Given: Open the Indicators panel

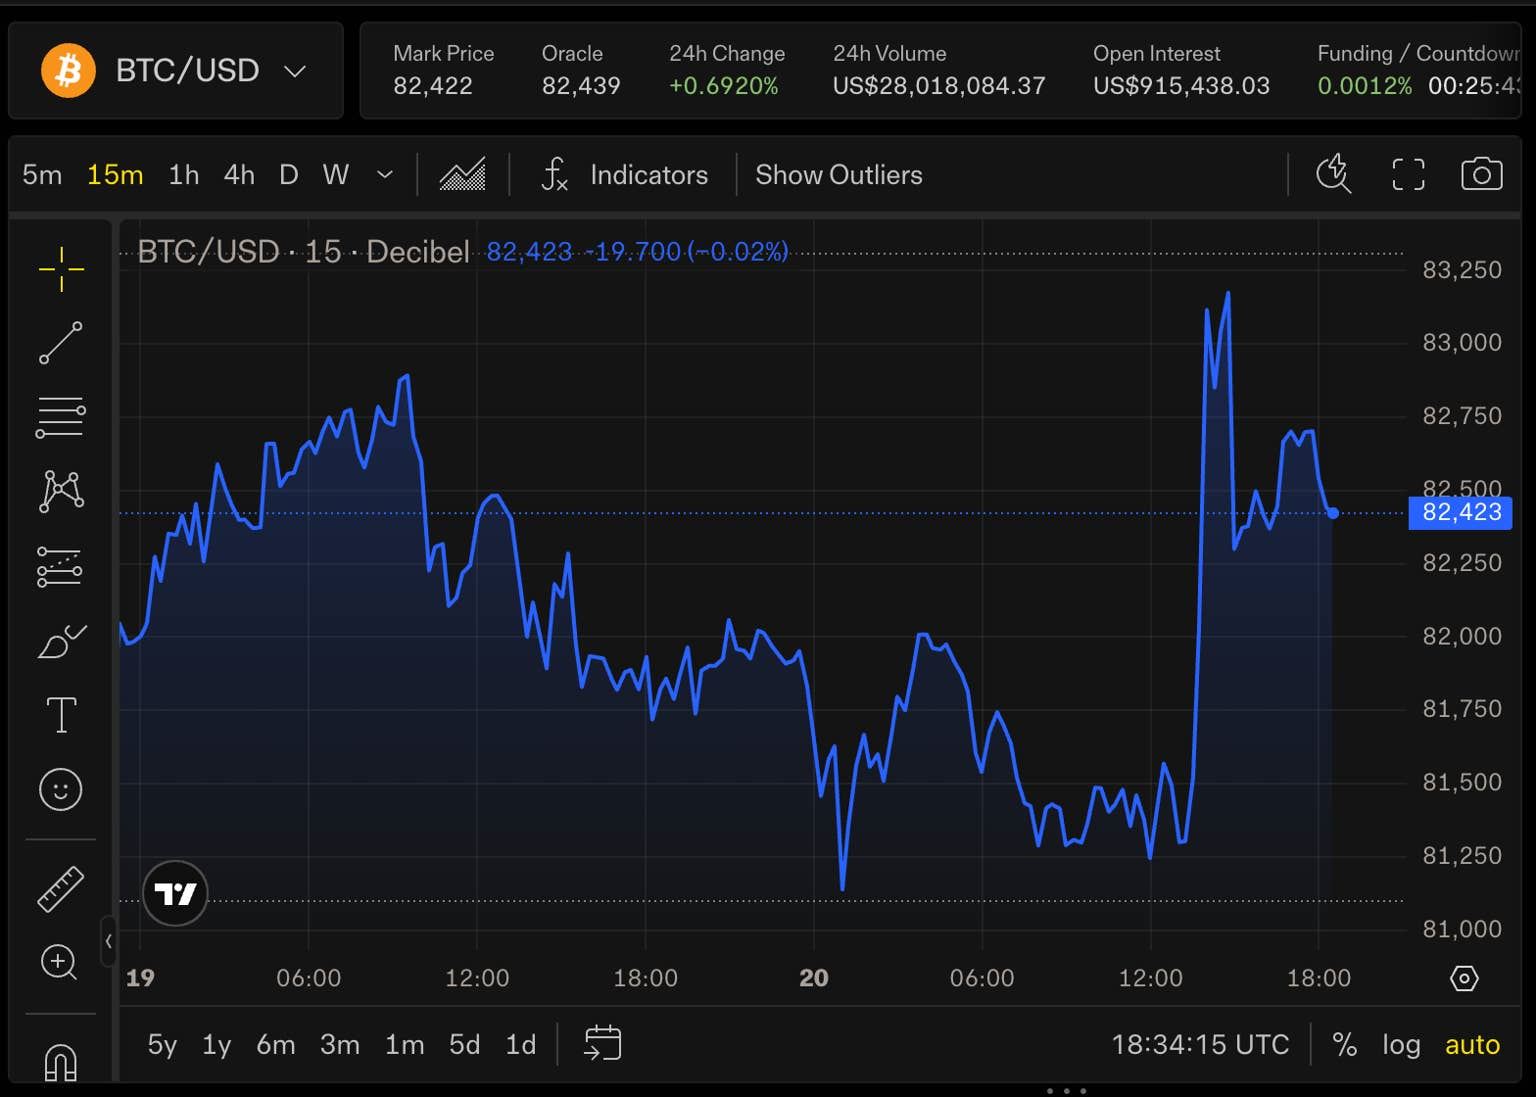Looking at the screenshot, I should 624,174.
